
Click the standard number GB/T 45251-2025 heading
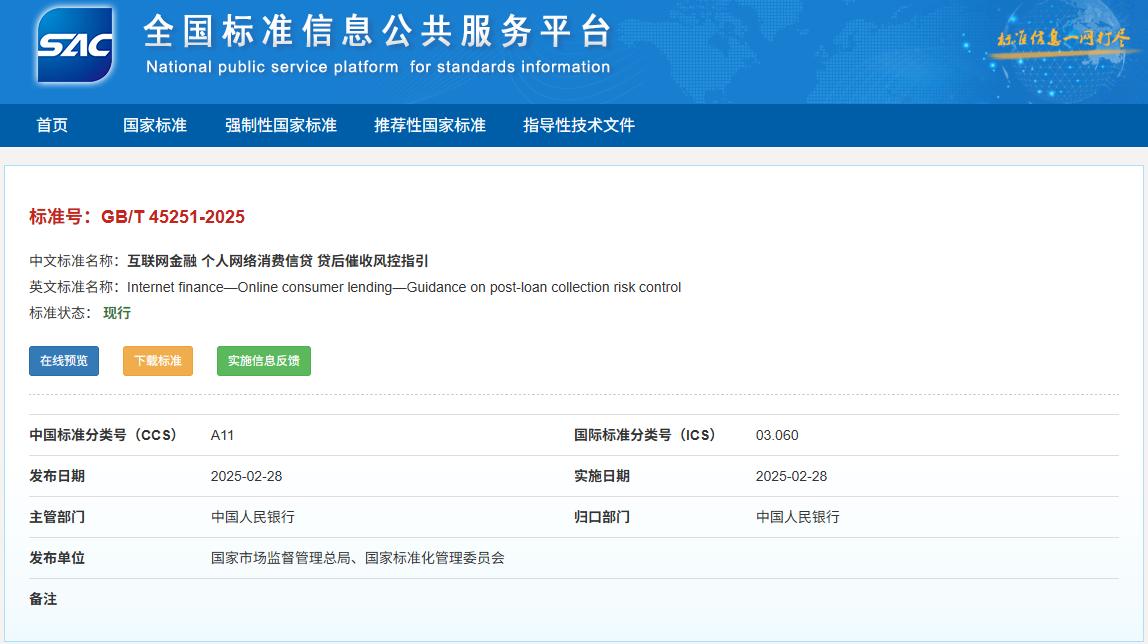pyautogui.click(x=137, y=217)
